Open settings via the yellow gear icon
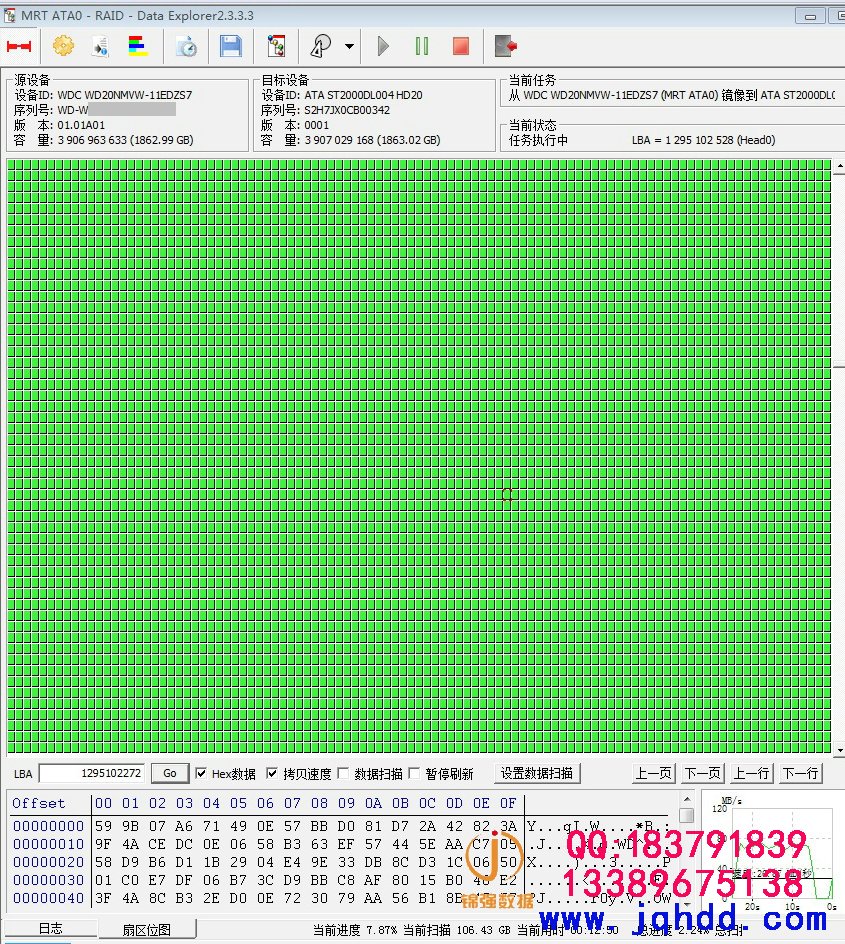The image size is (845, 944). point(63,46)
